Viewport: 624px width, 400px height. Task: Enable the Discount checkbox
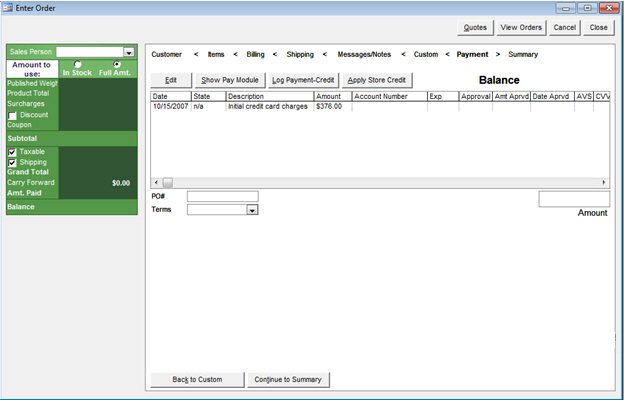coord(12,115)
